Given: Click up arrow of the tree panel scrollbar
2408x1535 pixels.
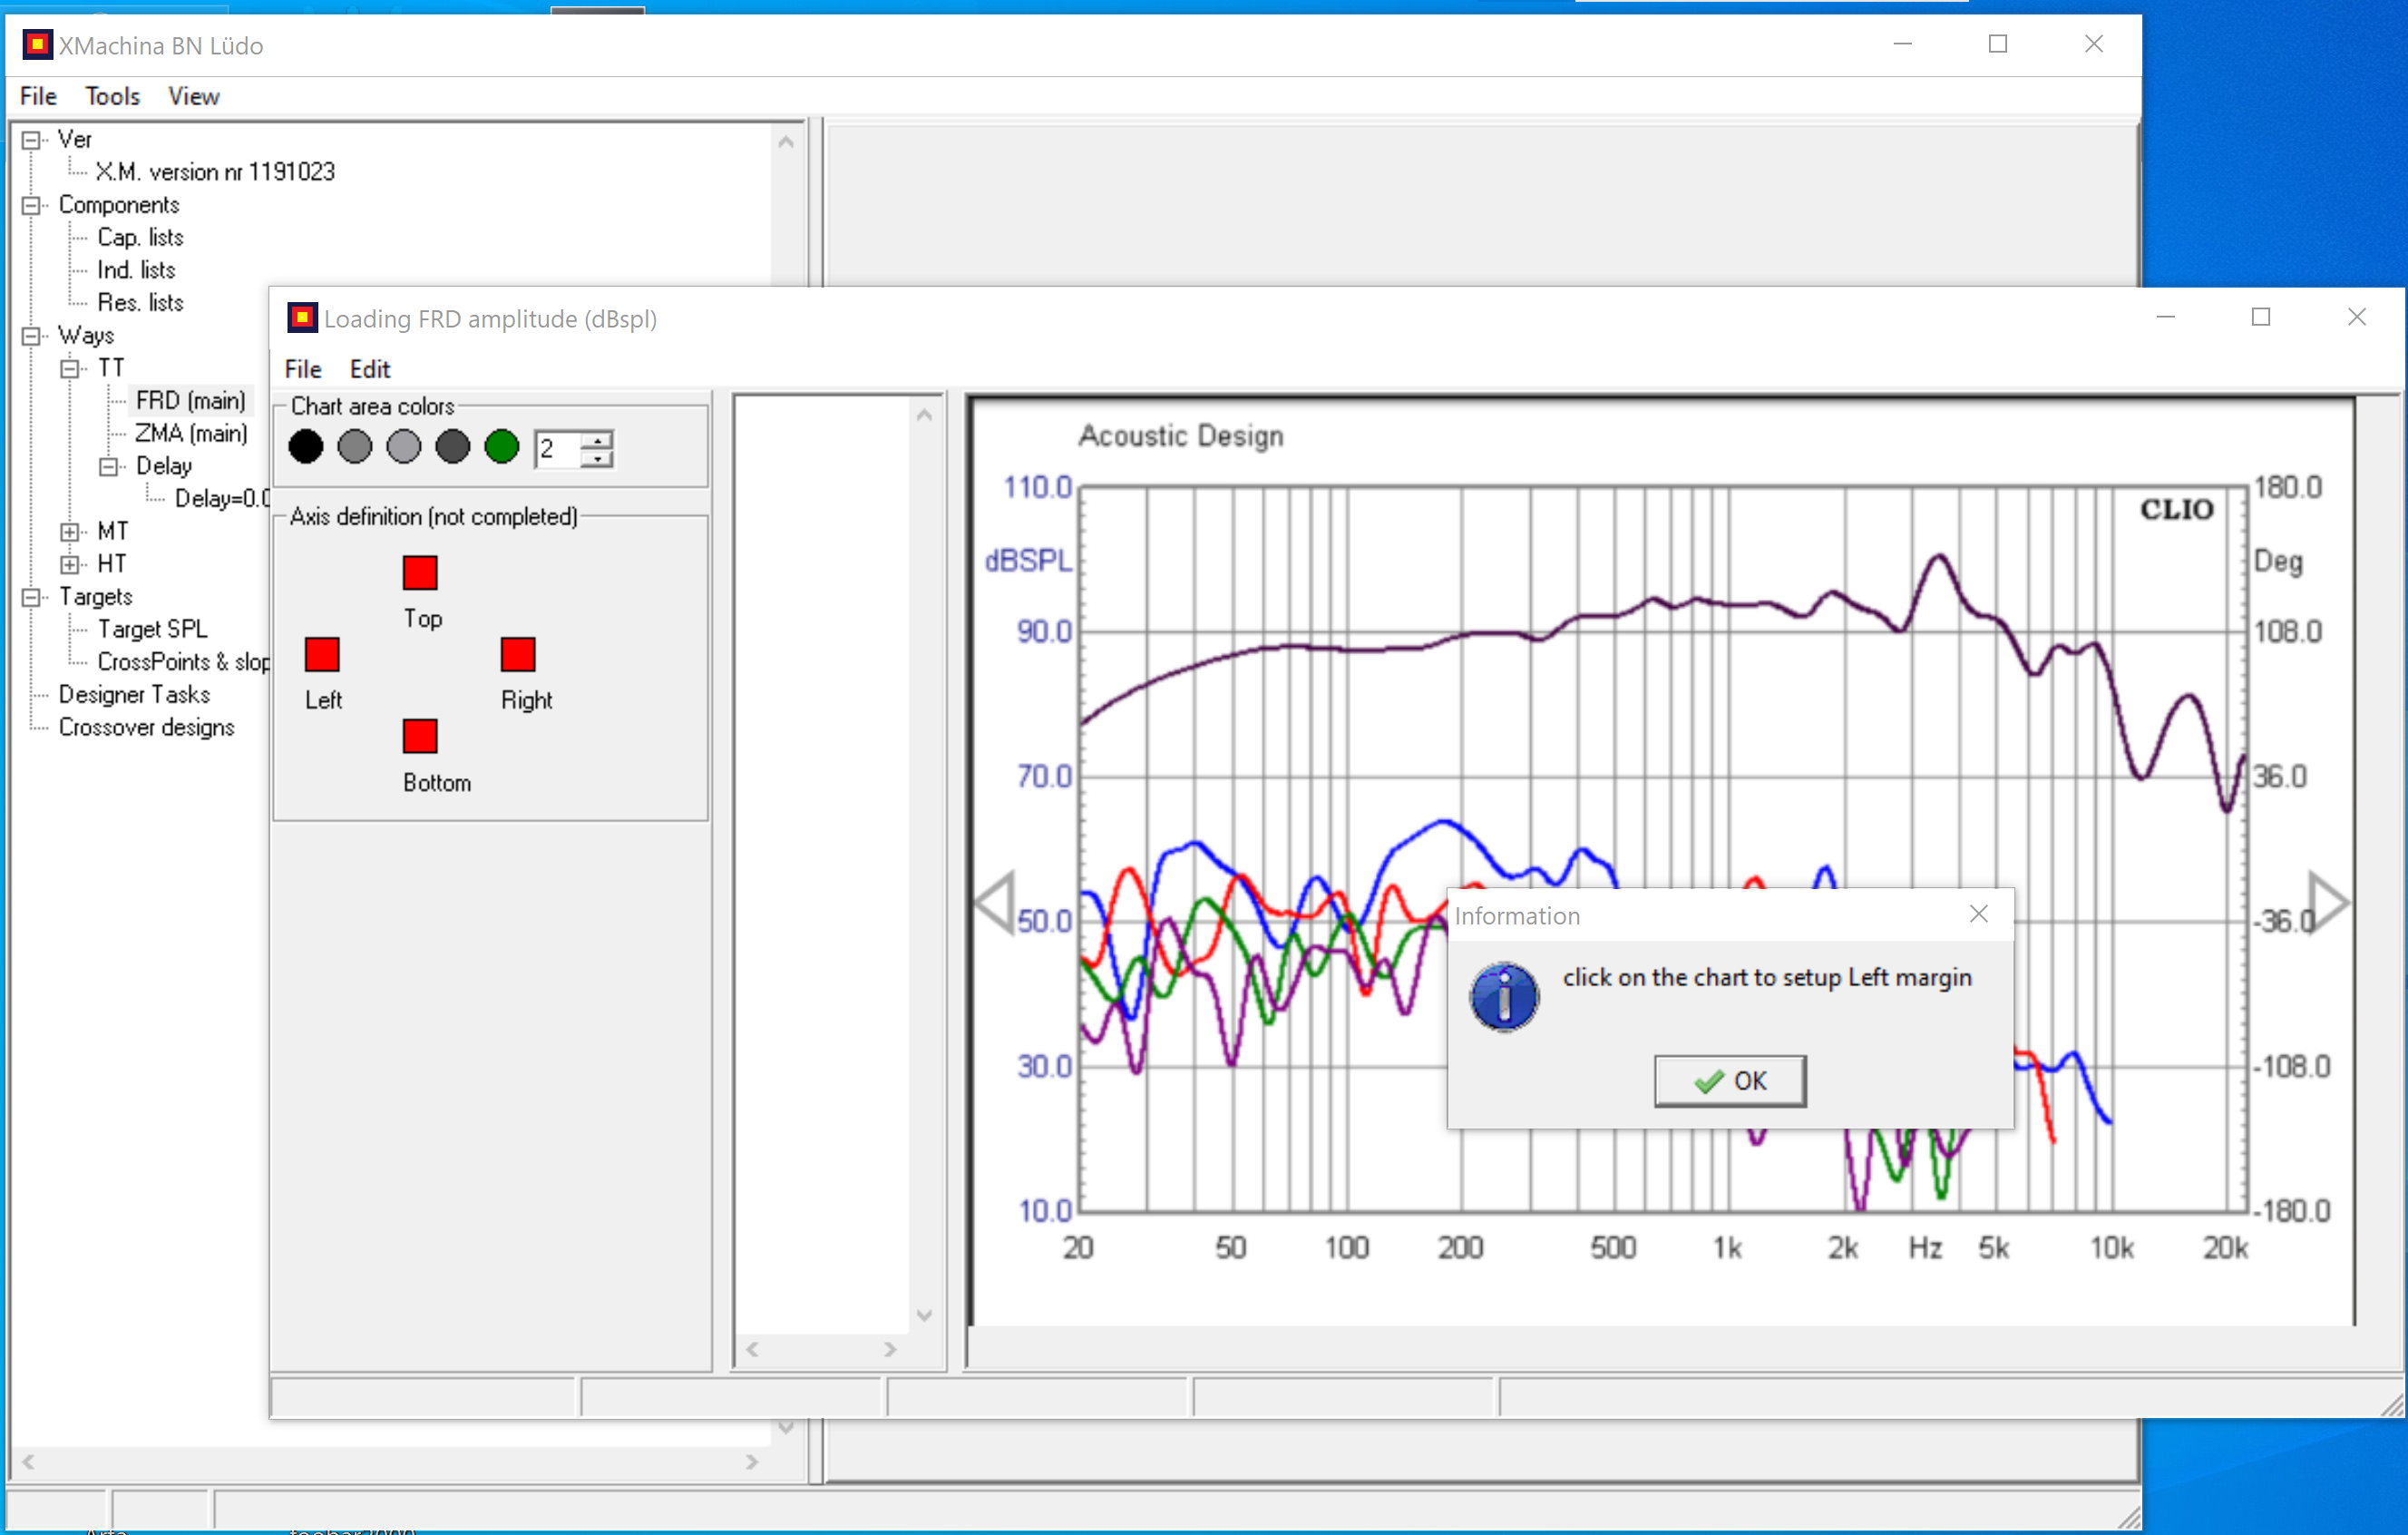Looking at the screenshot, I should click(x=786, y=142).
